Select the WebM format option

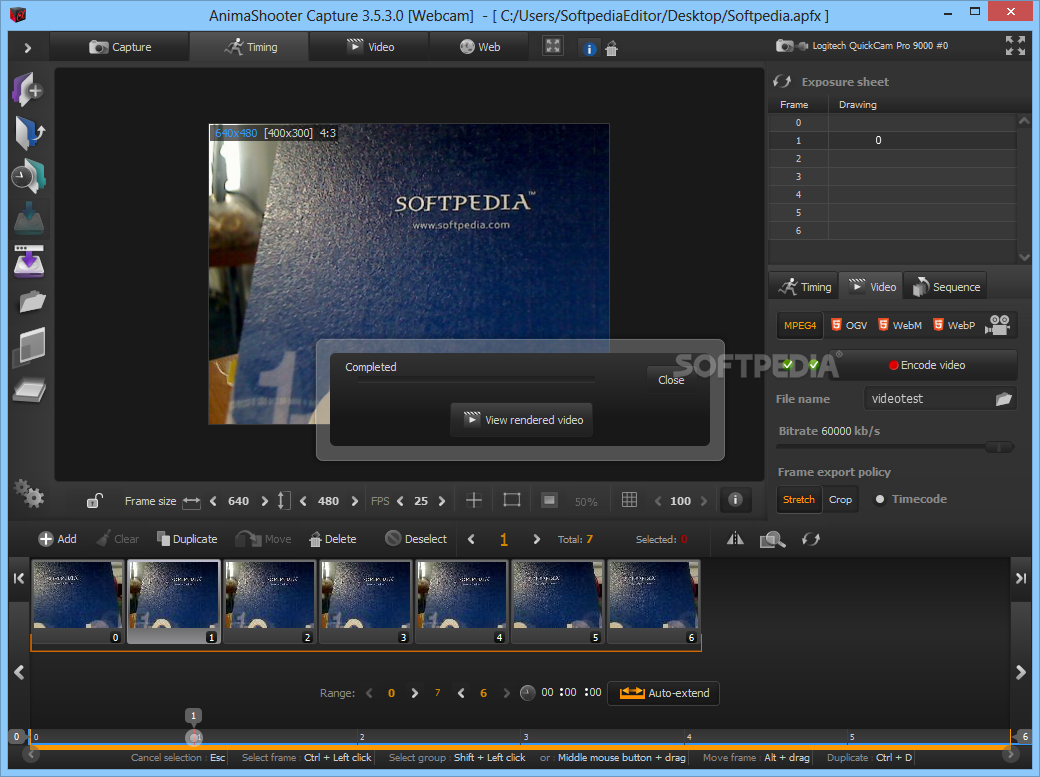(899, 325)
